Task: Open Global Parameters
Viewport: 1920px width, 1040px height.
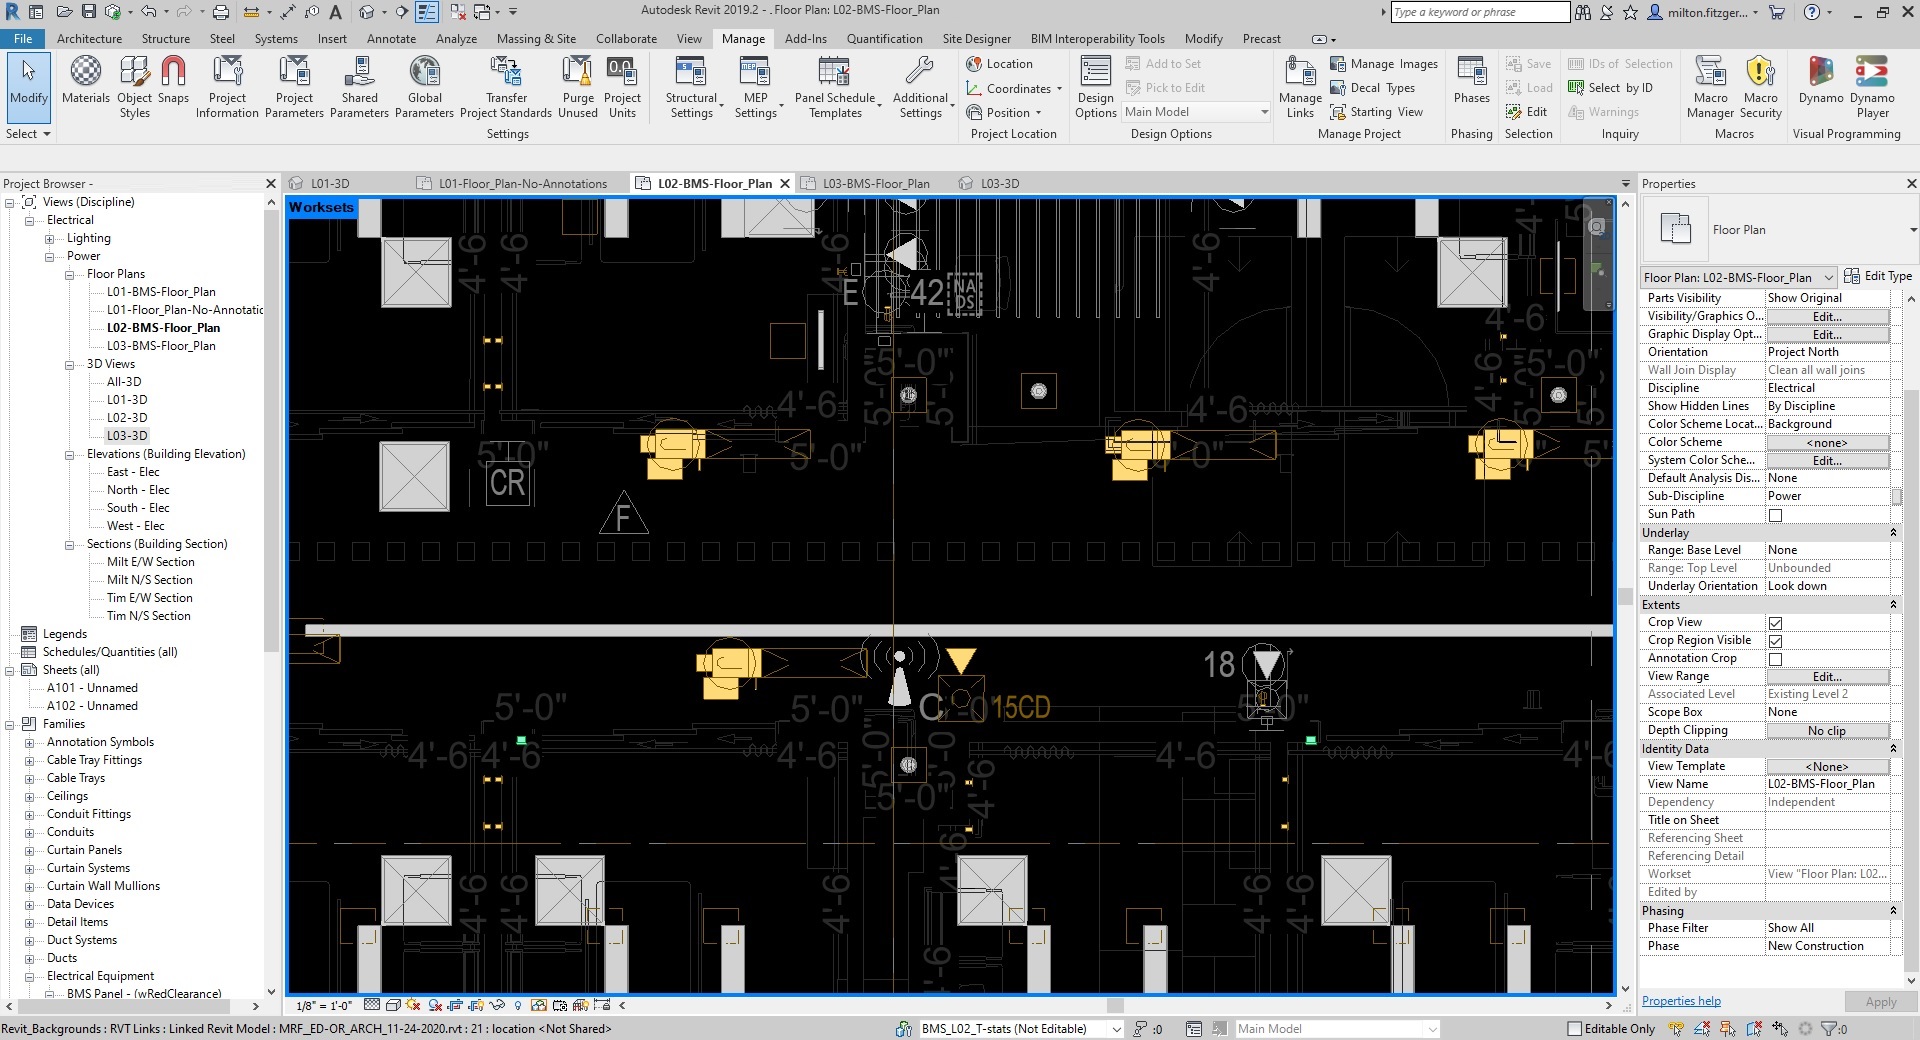Action: click(424, 87)
